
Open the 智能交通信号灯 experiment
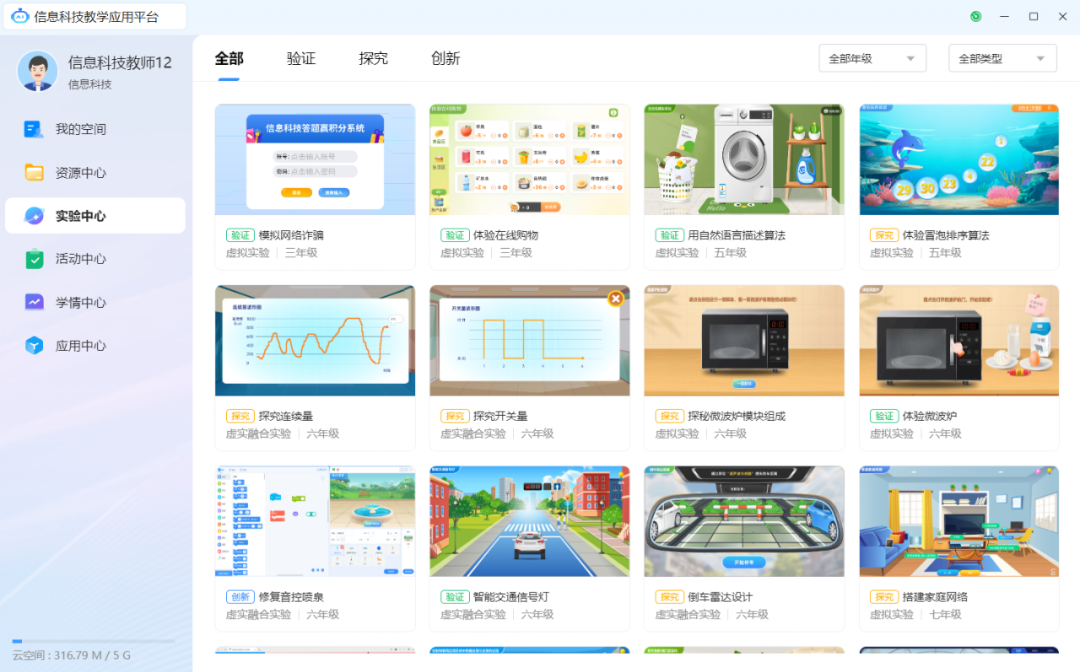click(x=529, y=520)
